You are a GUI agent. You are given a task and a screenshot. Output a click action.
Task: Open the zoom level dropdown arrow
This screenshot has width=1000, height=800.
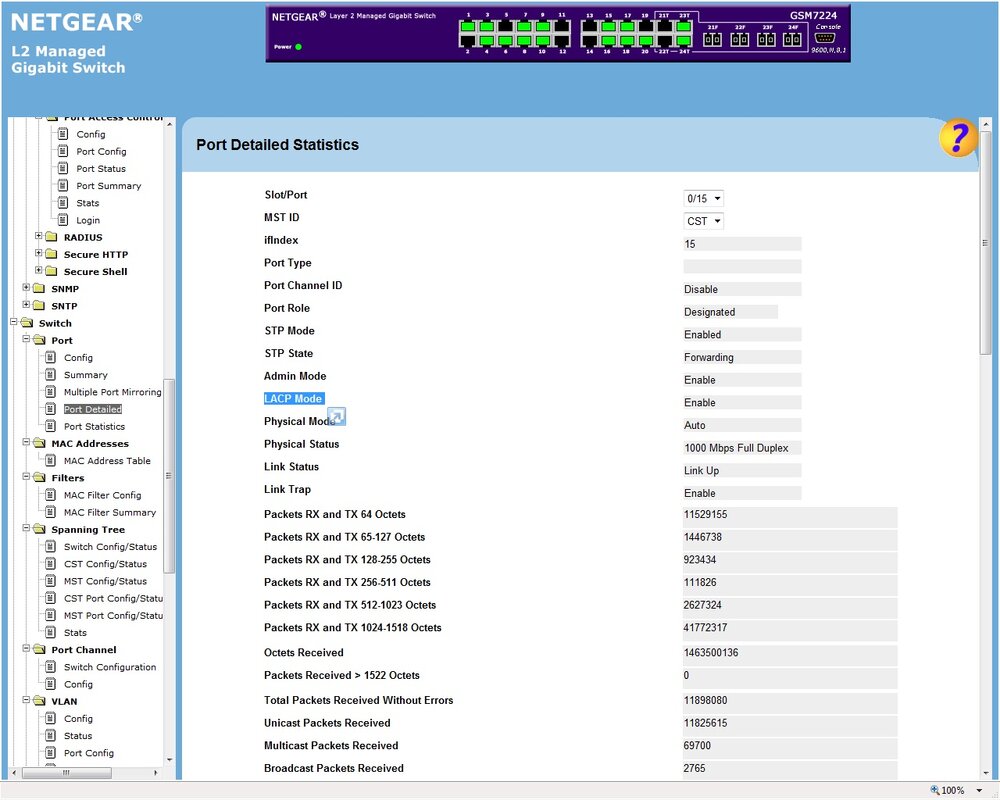click(x=979, y=790)
